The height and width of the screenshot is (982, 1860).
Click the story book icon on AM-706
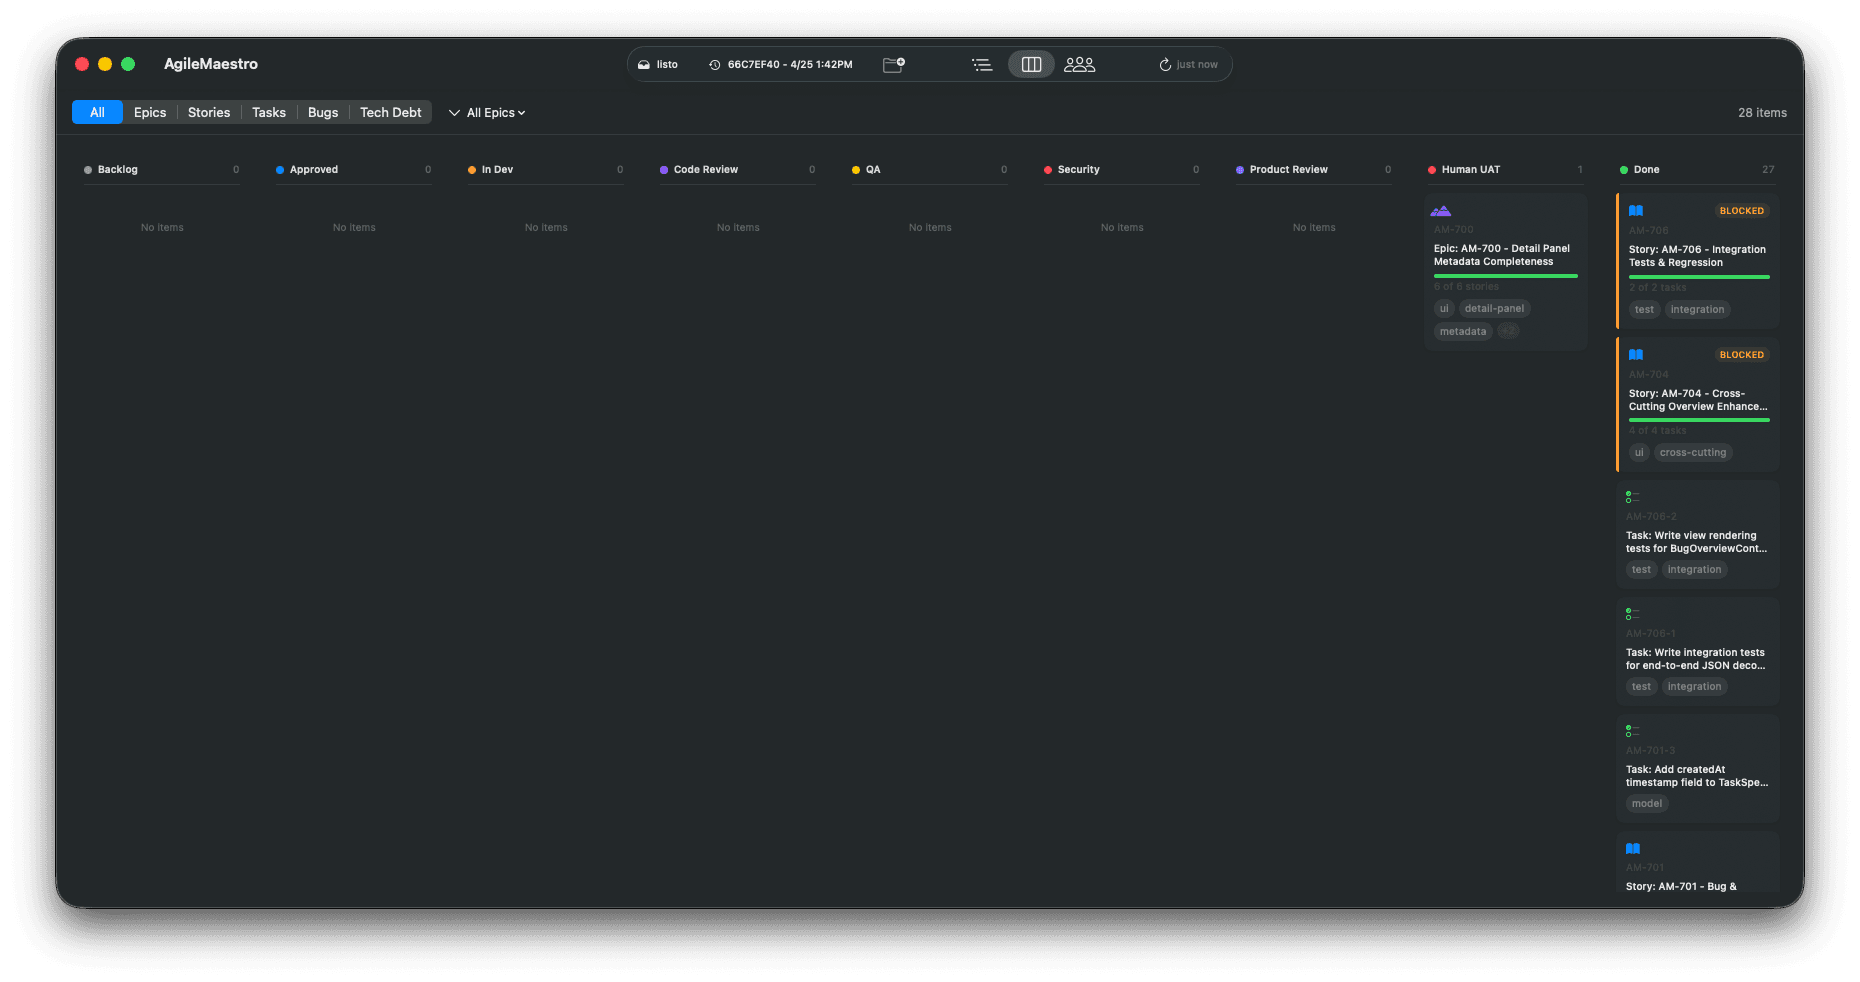[1636, 211]
